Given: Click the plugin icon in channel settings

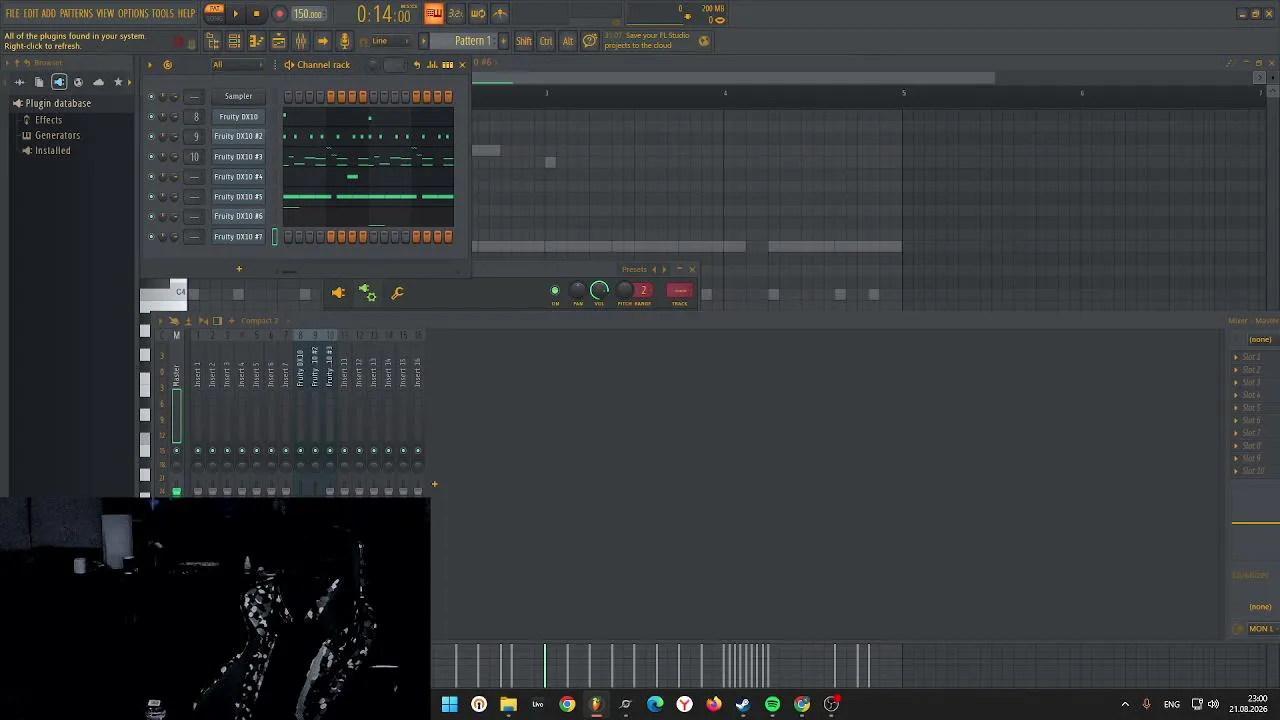Looking at the screenshot, I should (338, 293).
